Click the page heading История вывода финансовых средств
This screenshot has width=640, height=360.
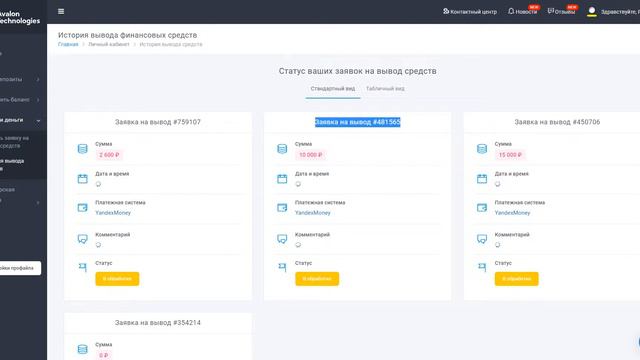click(127, 35)
